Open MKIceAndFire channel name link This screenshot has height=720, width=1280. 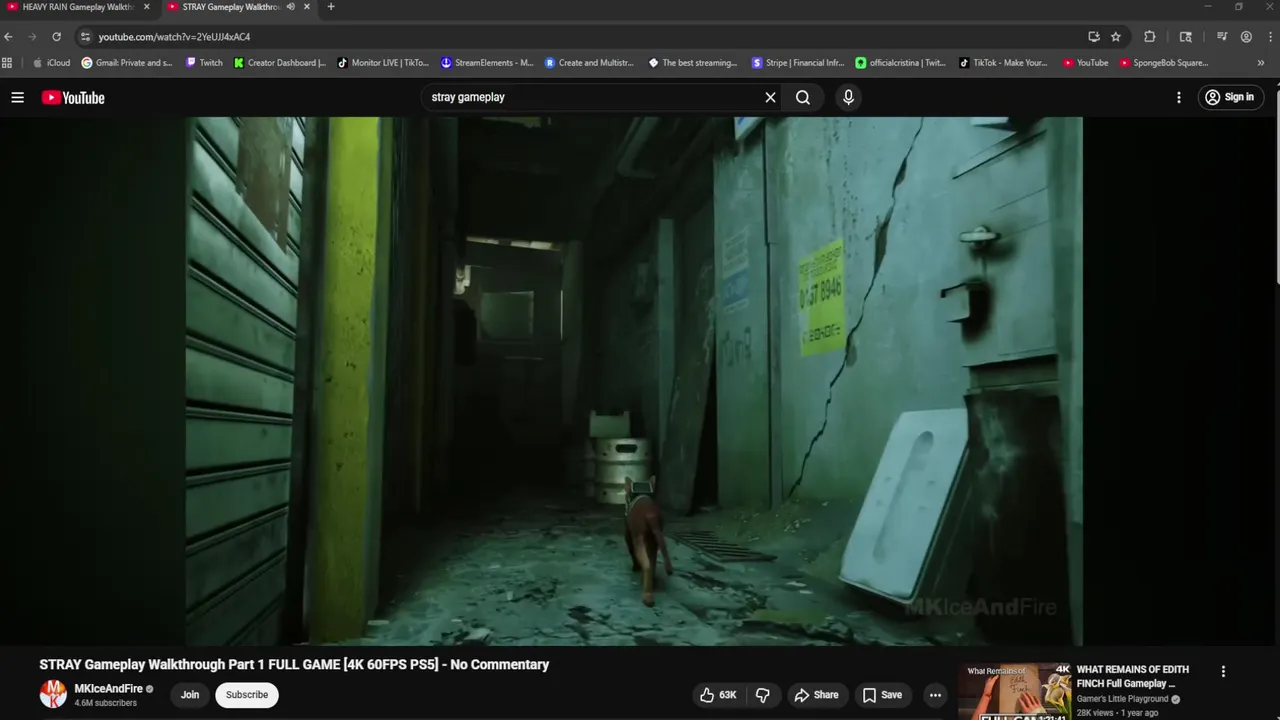pyautogui.click(x=108, y=689)
